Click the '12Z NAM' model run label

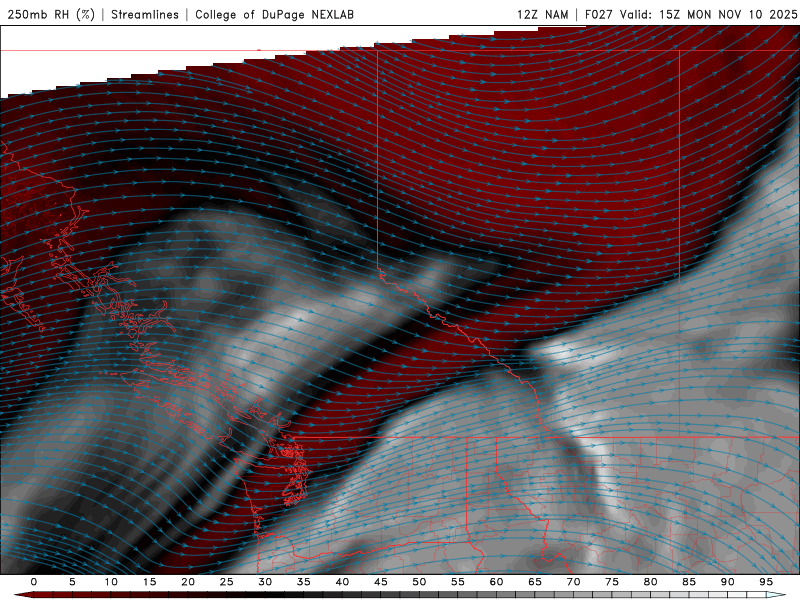[542, 14]
